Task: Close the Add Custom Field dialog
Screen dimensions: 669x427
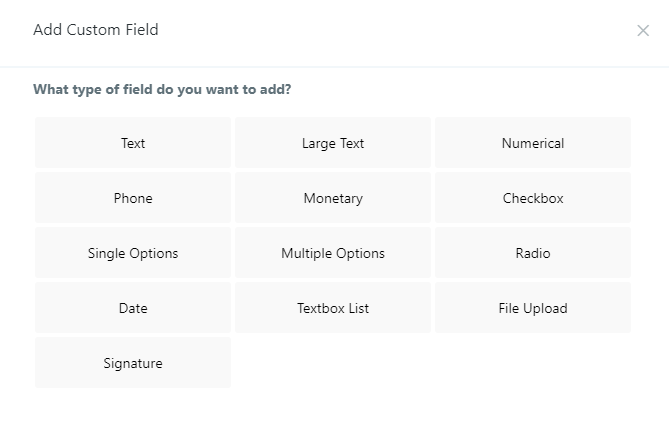Action: (643, 31)
